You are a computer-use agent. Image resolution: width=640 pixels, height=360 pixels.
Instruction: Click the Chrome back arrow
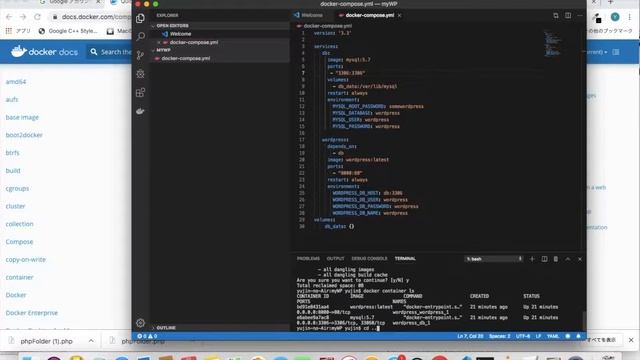point(9,17)
